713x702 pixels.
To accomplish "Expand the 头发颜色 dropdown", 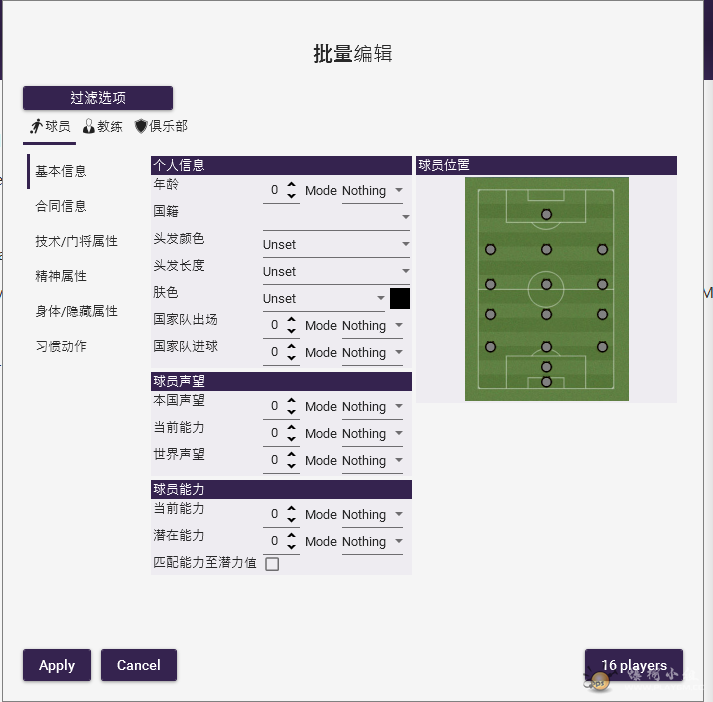I will click(336, 244).
